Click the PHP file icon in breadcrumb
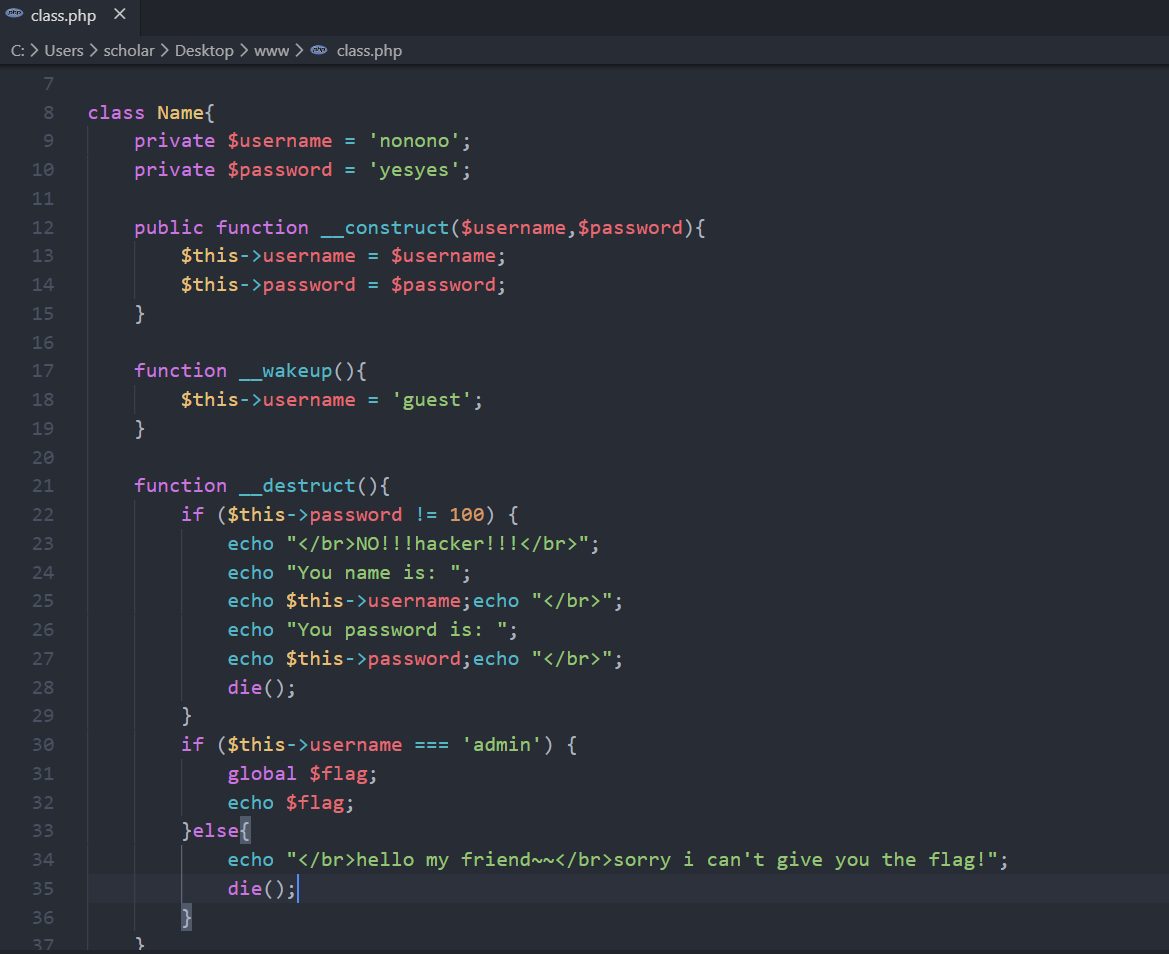Screen dimensions: 1169x954 [x=319, y=50]
